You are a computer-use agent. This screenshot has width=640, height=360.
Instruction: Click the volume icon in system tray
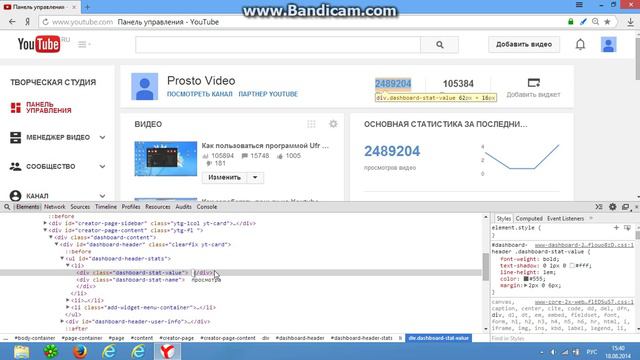[x=553, y=352]
